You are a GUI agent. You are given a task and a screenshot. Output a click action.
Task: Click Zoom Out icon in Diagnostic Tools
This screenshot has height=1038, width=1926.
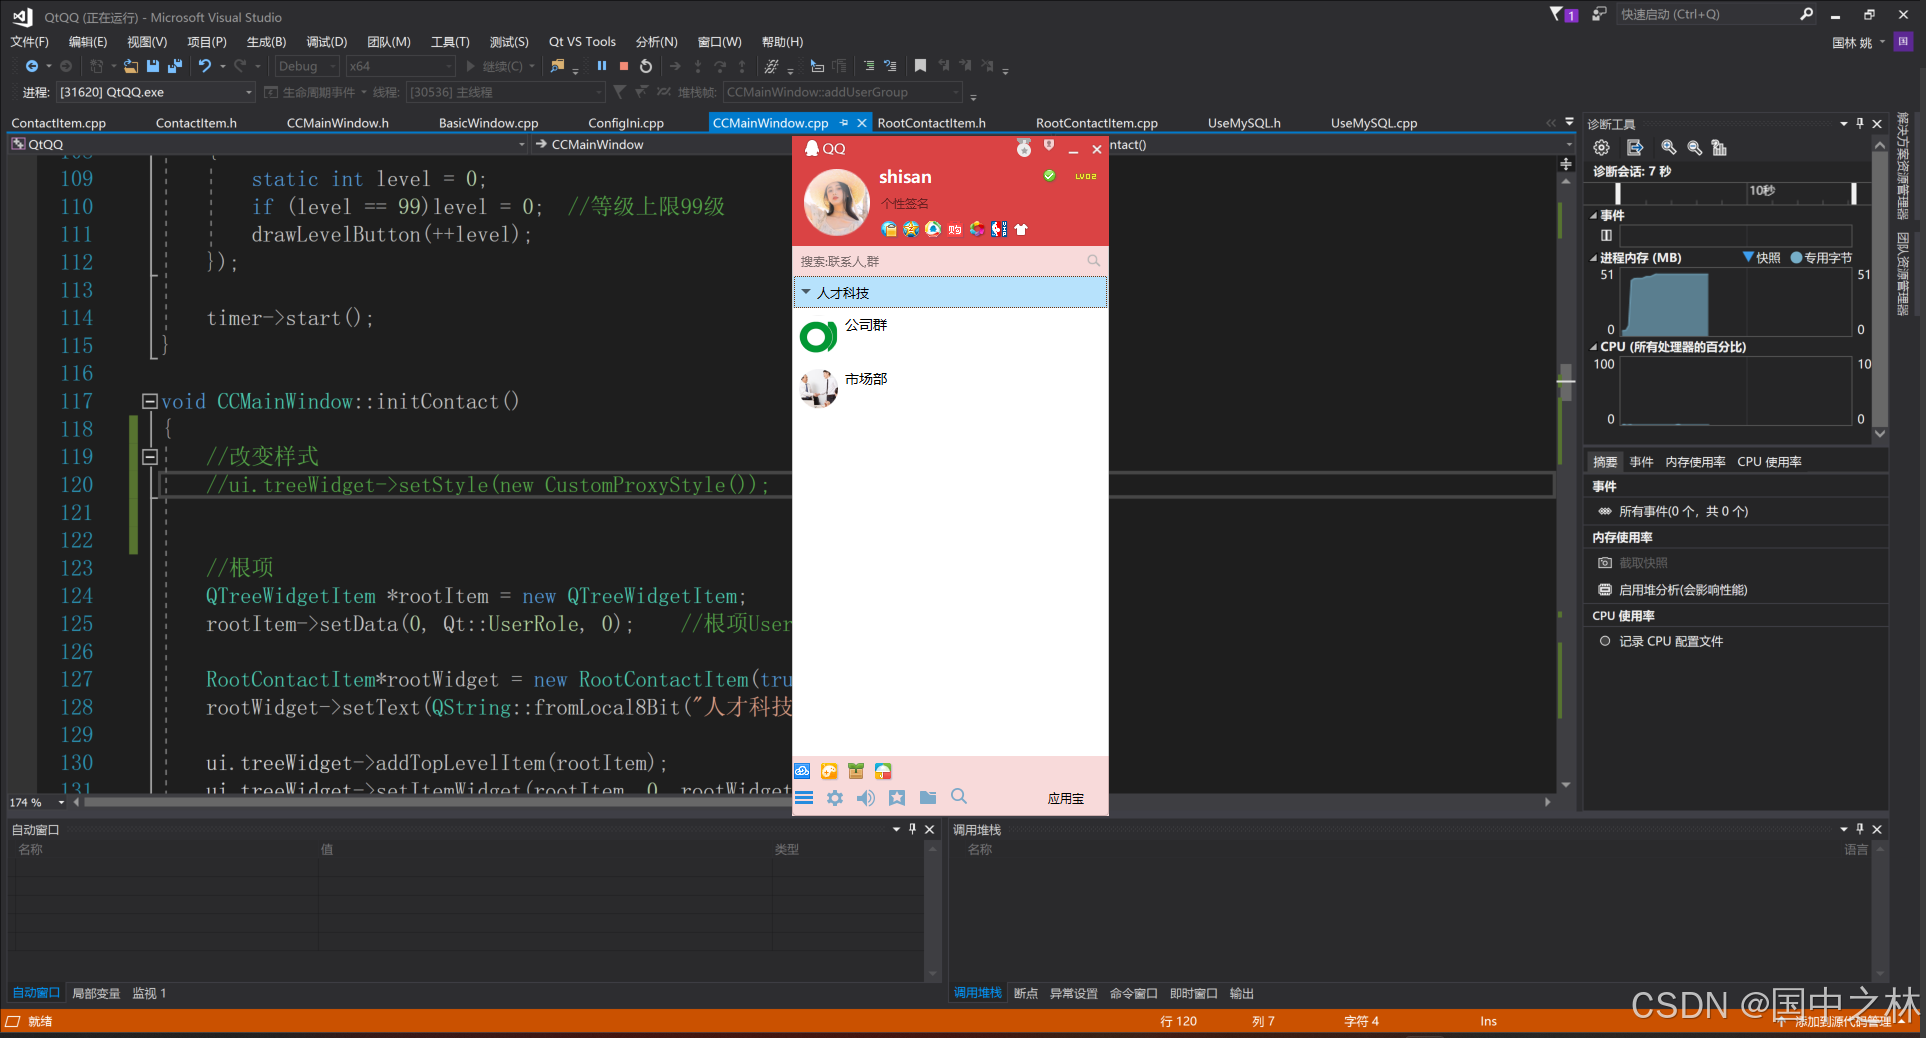(1694, 148)
